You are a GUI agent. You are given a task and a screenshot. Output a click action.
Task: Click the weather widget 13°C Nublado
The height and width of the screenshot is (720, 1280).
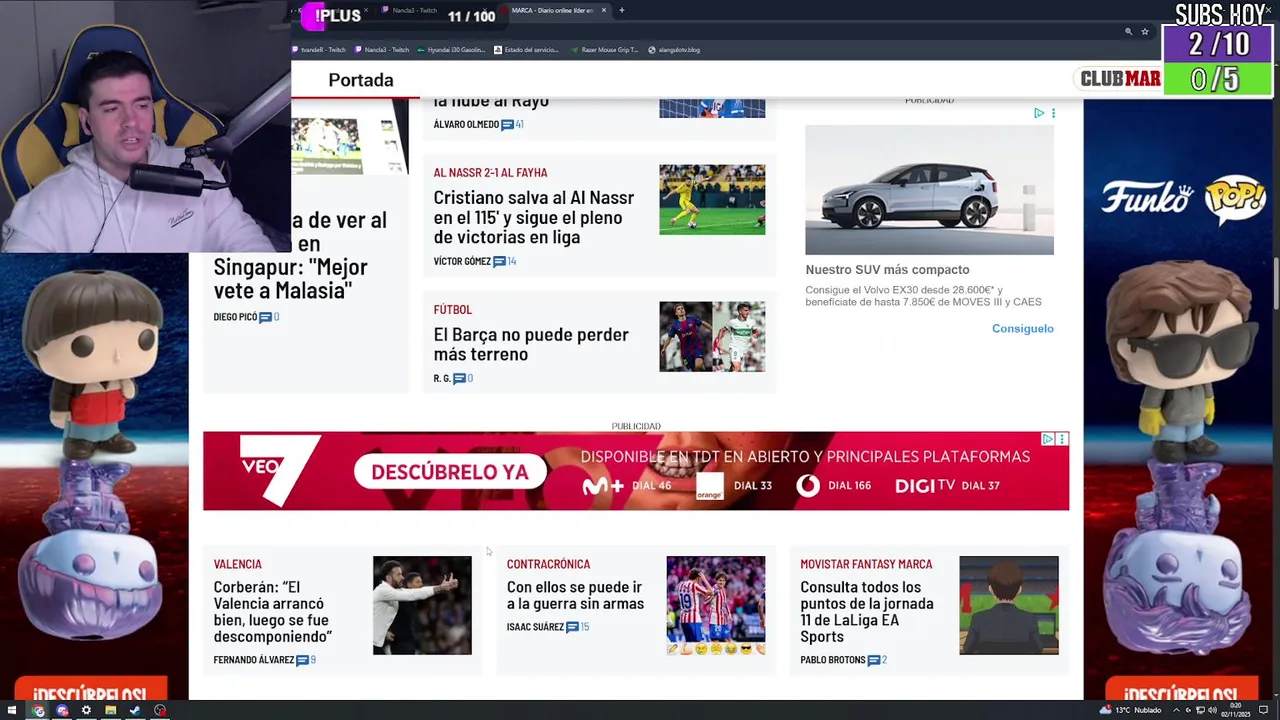(x=1130, y=710)
